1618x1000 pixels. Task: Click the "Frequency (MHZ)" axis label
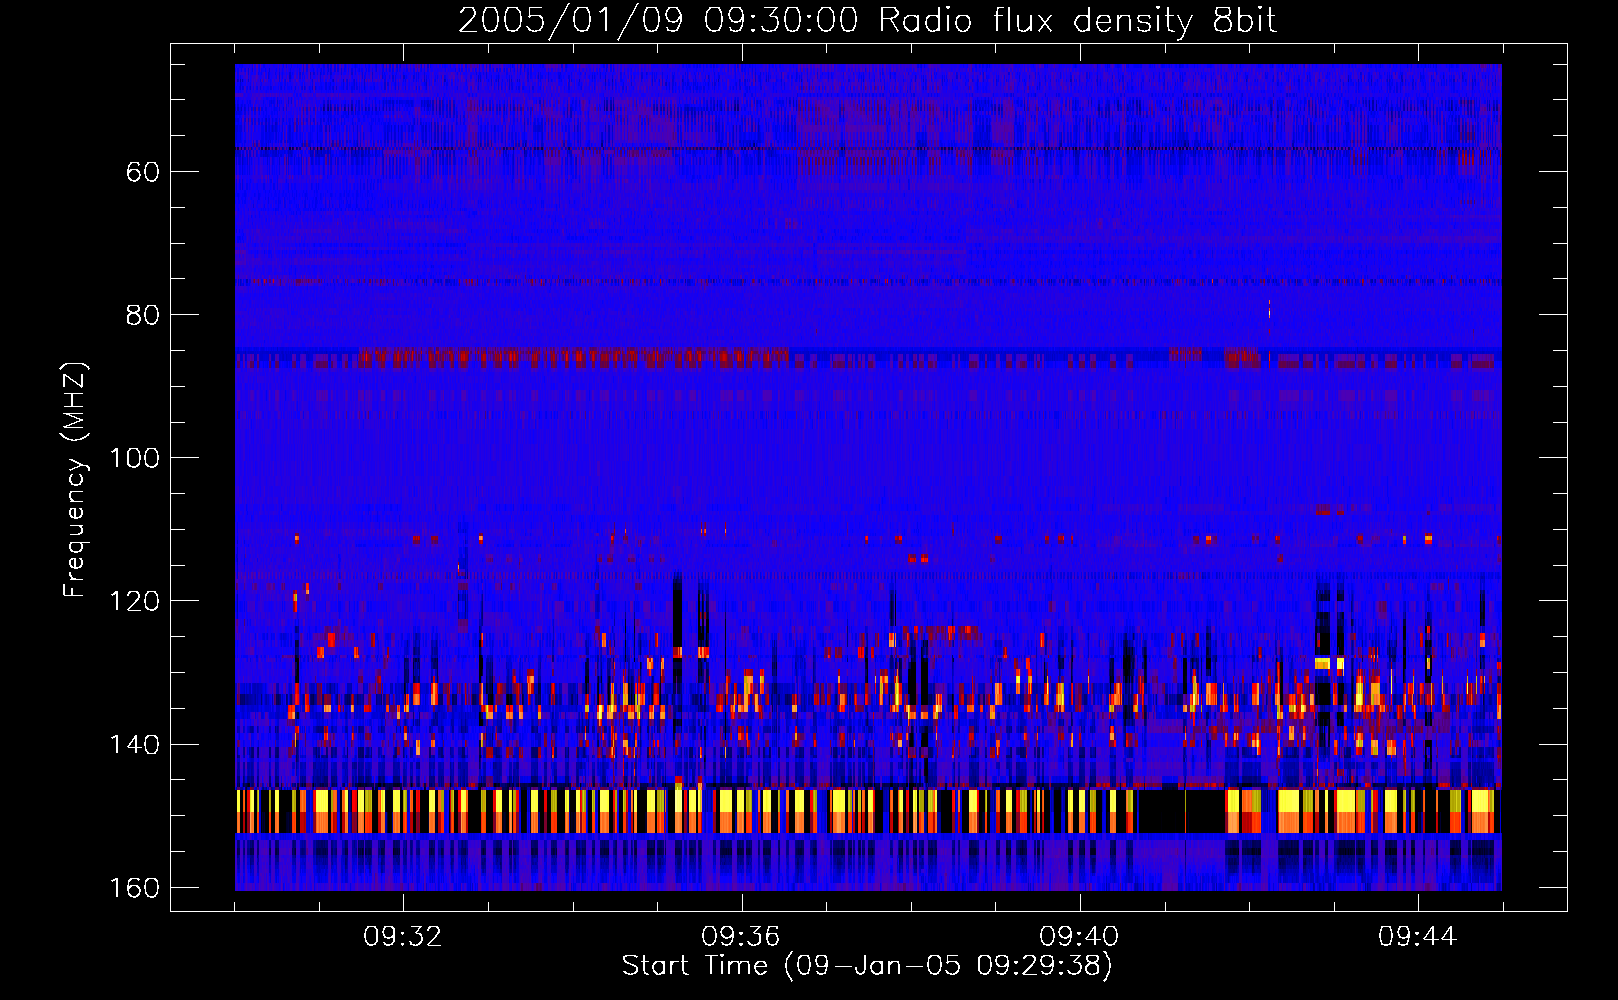tap(75, 479)
